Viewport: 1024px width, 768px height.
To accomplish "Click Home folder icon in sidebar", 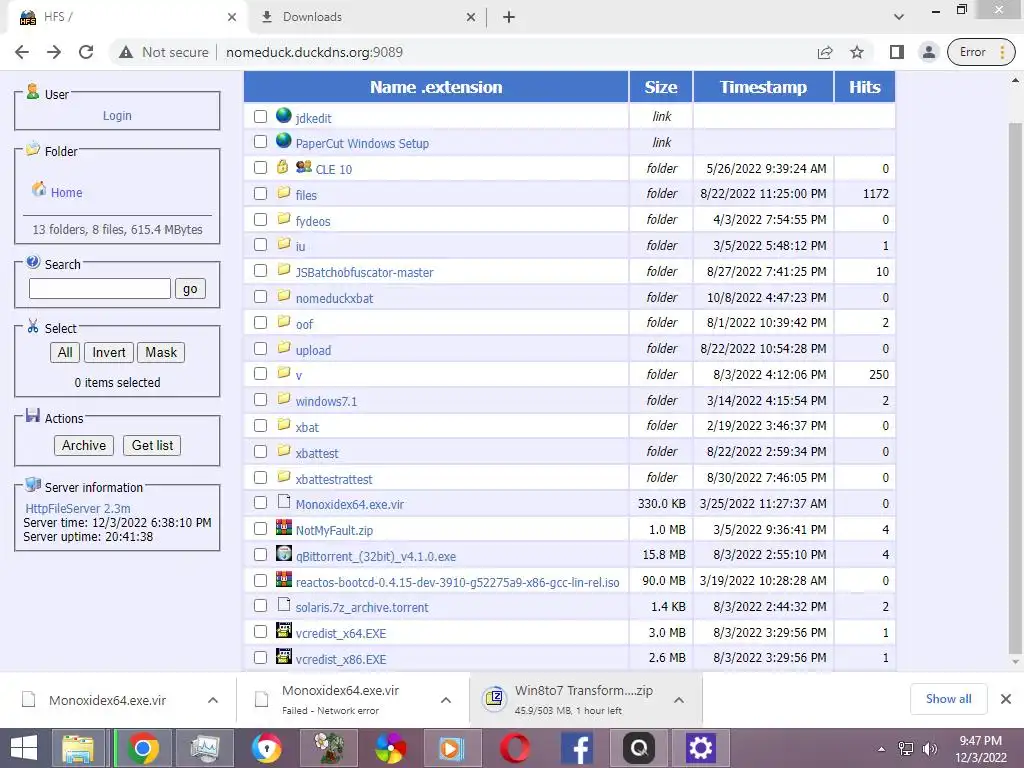I will click(39, 189).
